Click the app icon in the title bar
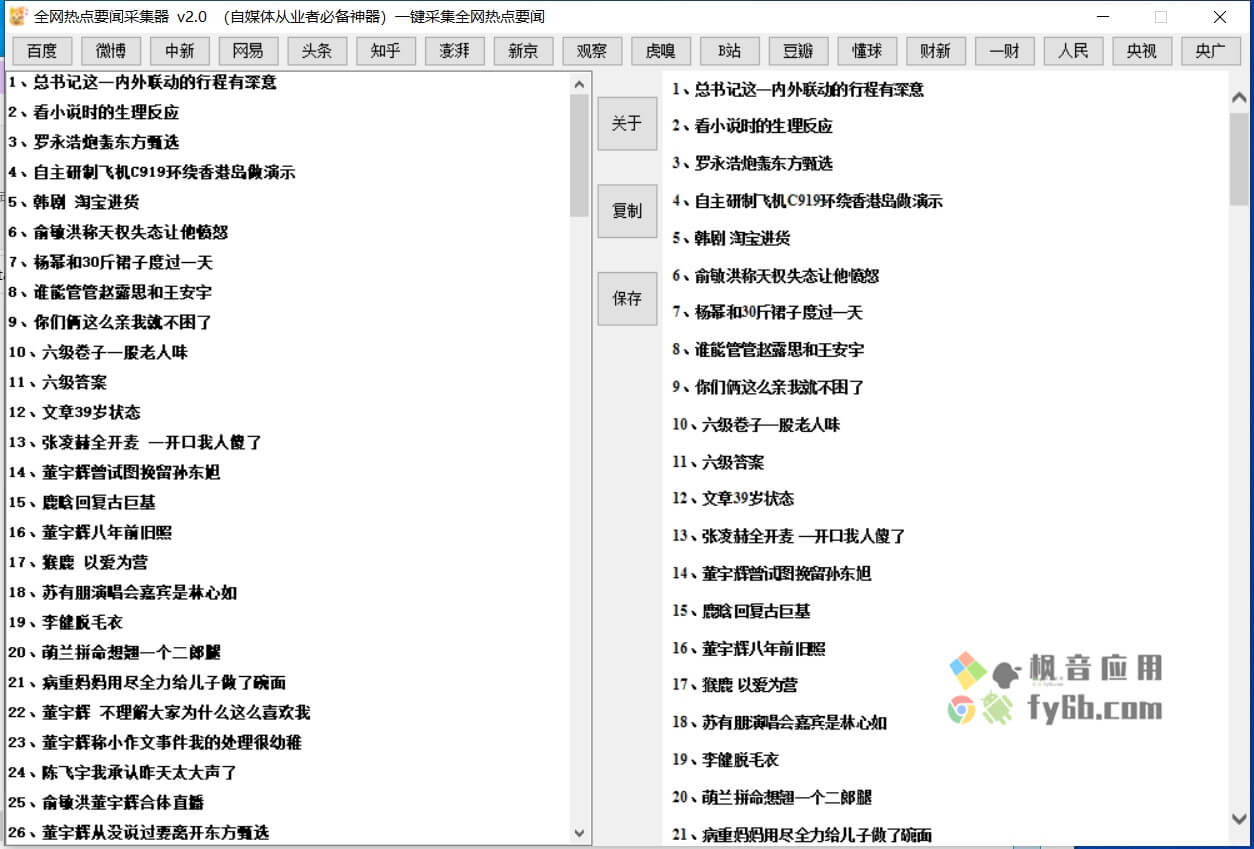1254x849 pixels. (x=17, y=16)
